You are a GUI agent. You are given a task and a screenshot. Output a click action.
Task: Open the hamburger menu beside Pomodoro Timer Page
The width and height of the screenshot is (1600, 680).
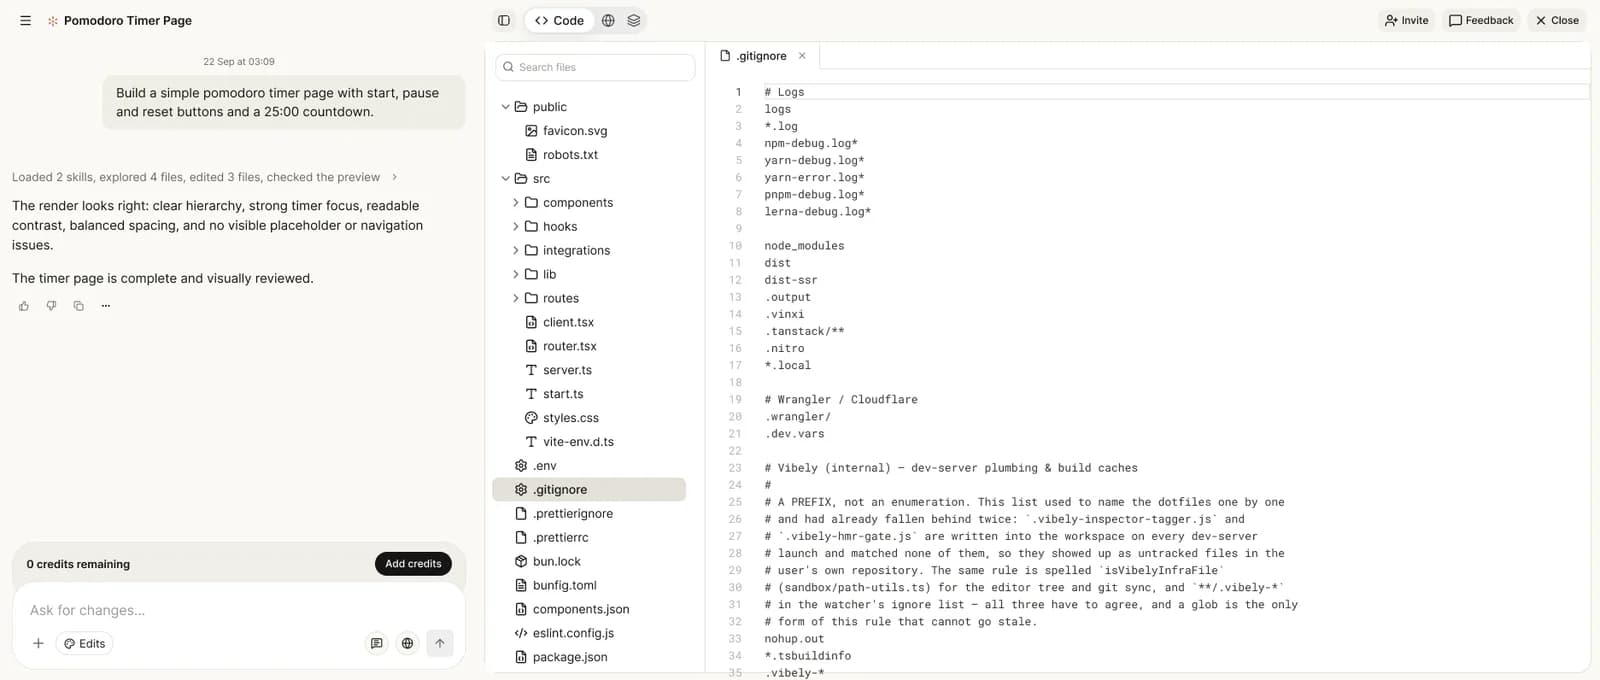(x=25, y=20)
